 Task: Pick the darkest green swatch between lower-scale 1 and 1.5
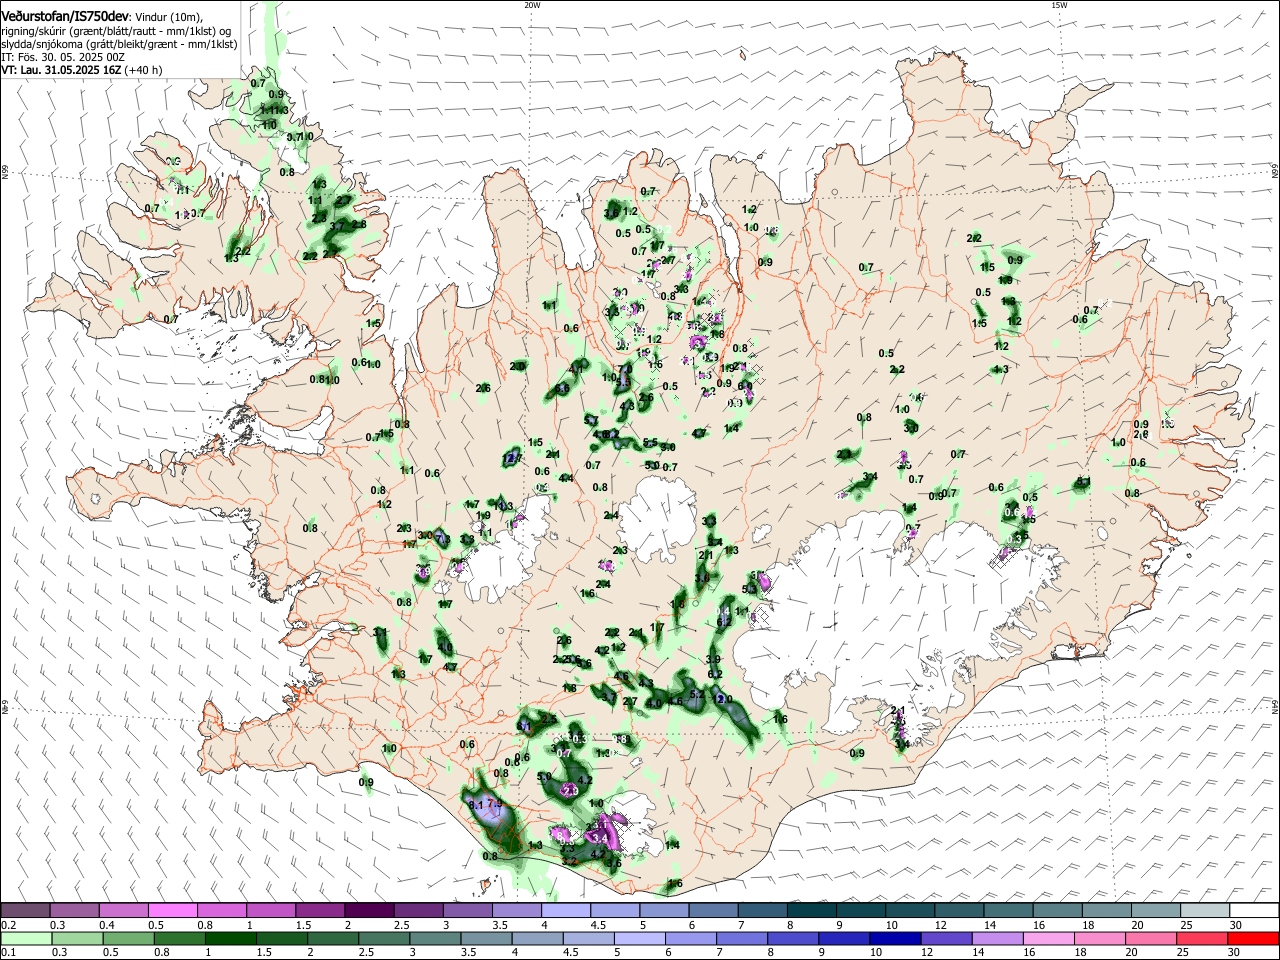pyautogui.click(x=232, y=938)
